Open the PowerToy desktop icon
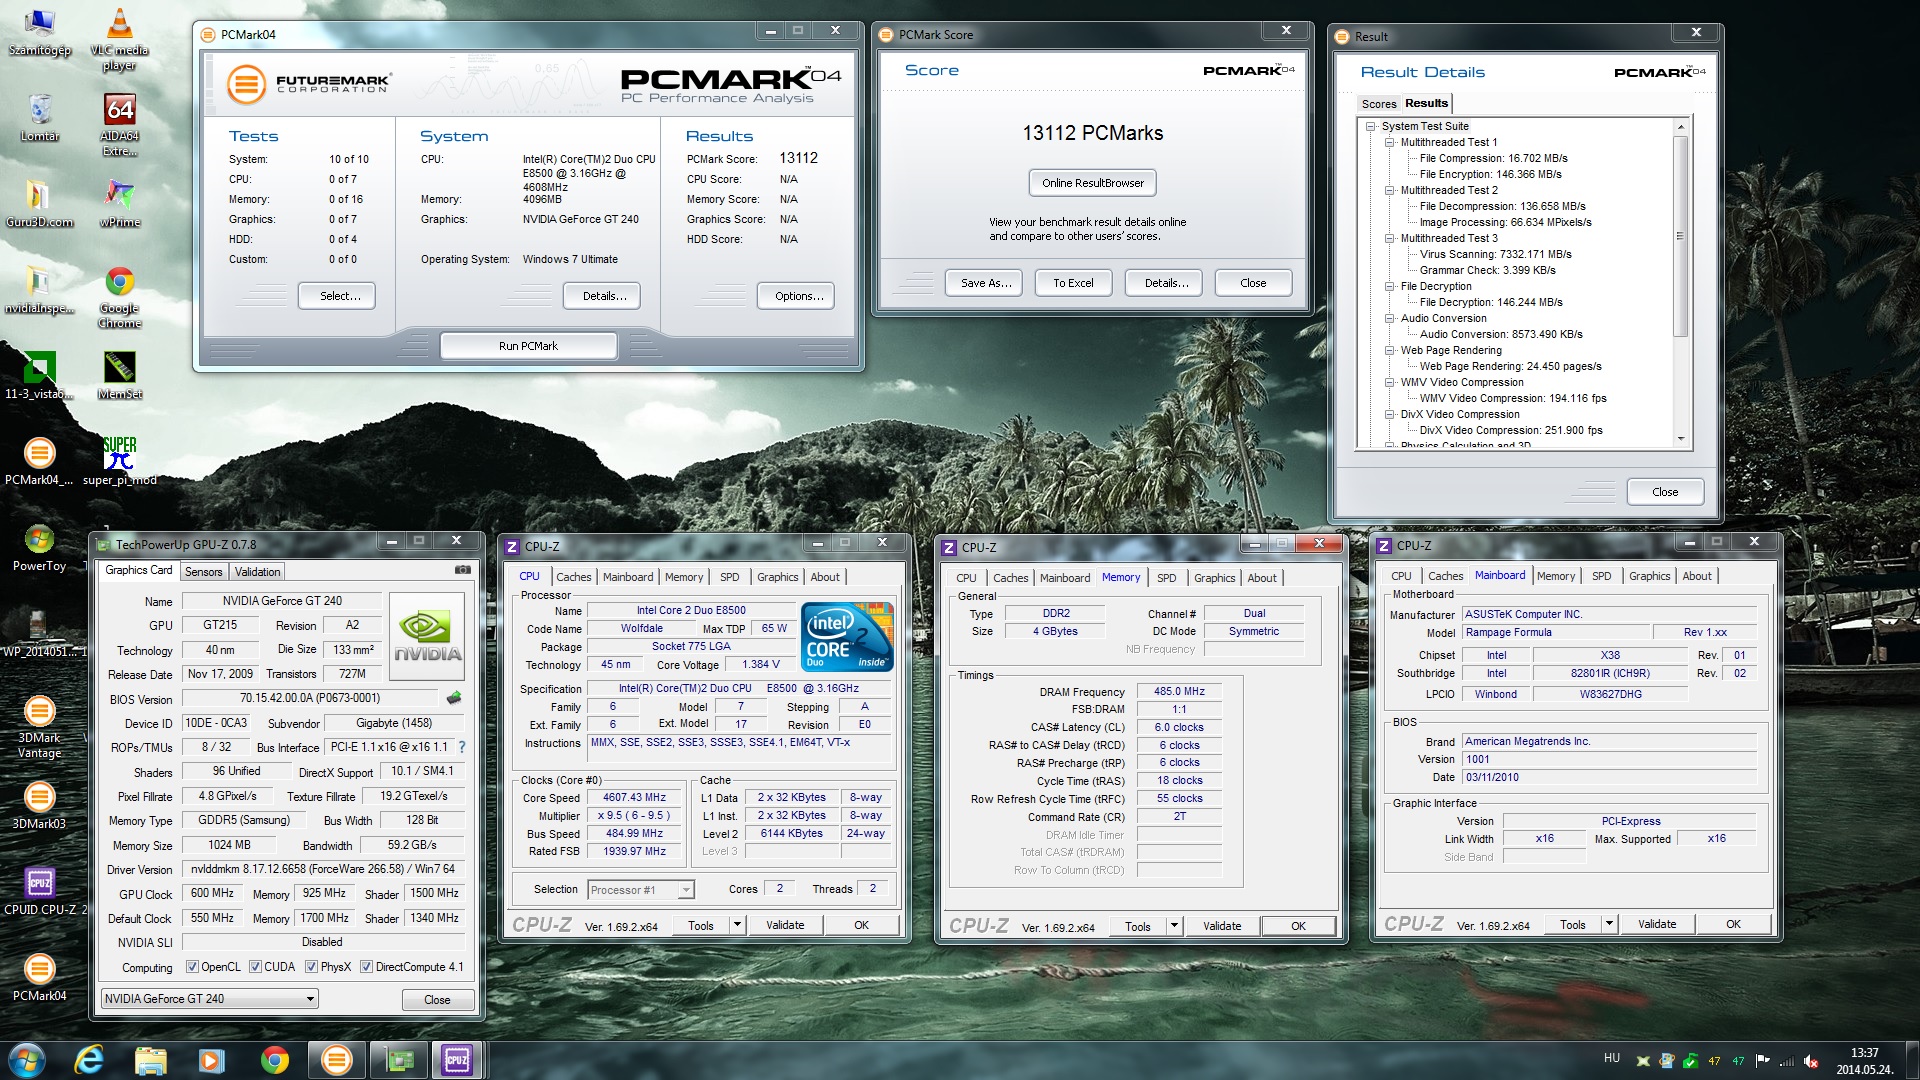The width and height of the screenshot is (1920, 1080). 40,547
